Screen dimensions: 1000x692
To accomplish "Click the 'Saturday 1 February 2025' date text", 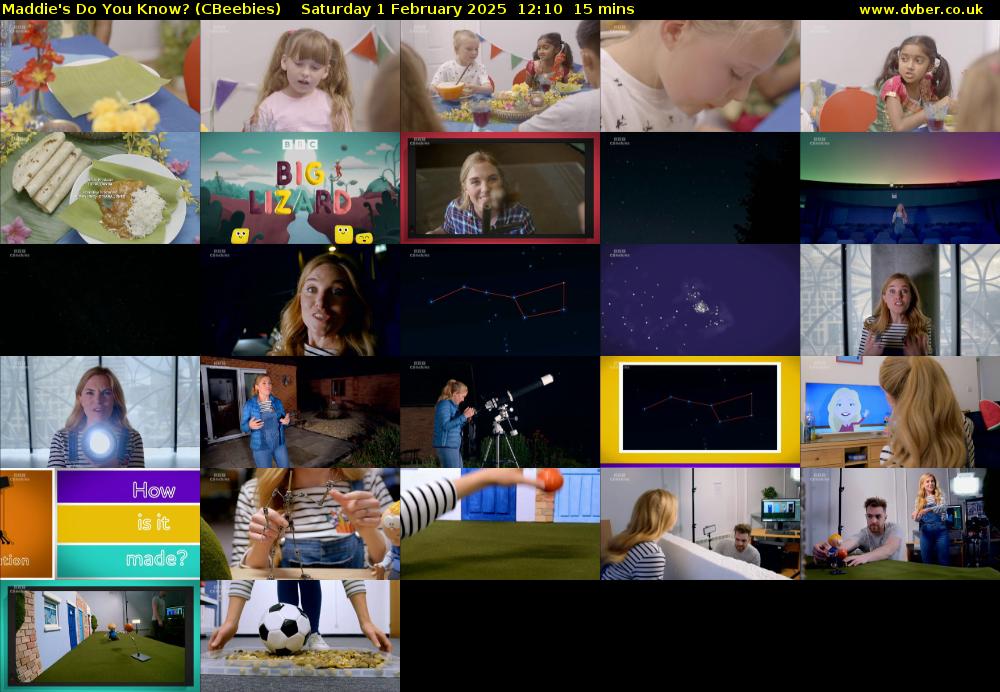I will click(x=404, y=10).
